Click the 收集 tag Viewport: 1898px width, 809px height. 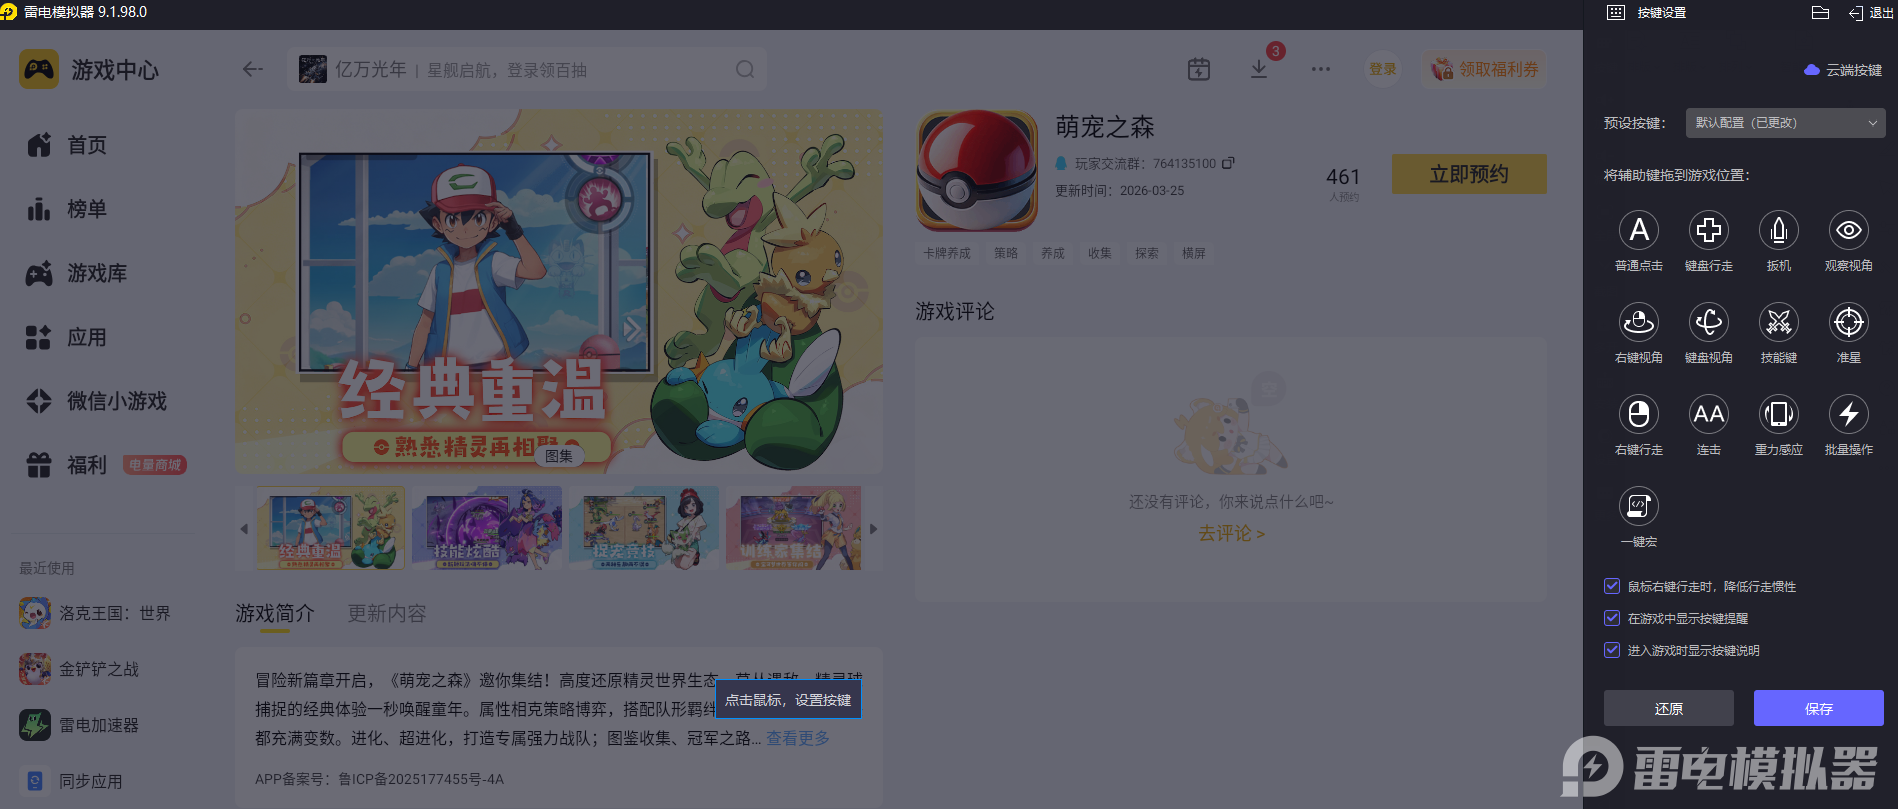coord(1100,254)
